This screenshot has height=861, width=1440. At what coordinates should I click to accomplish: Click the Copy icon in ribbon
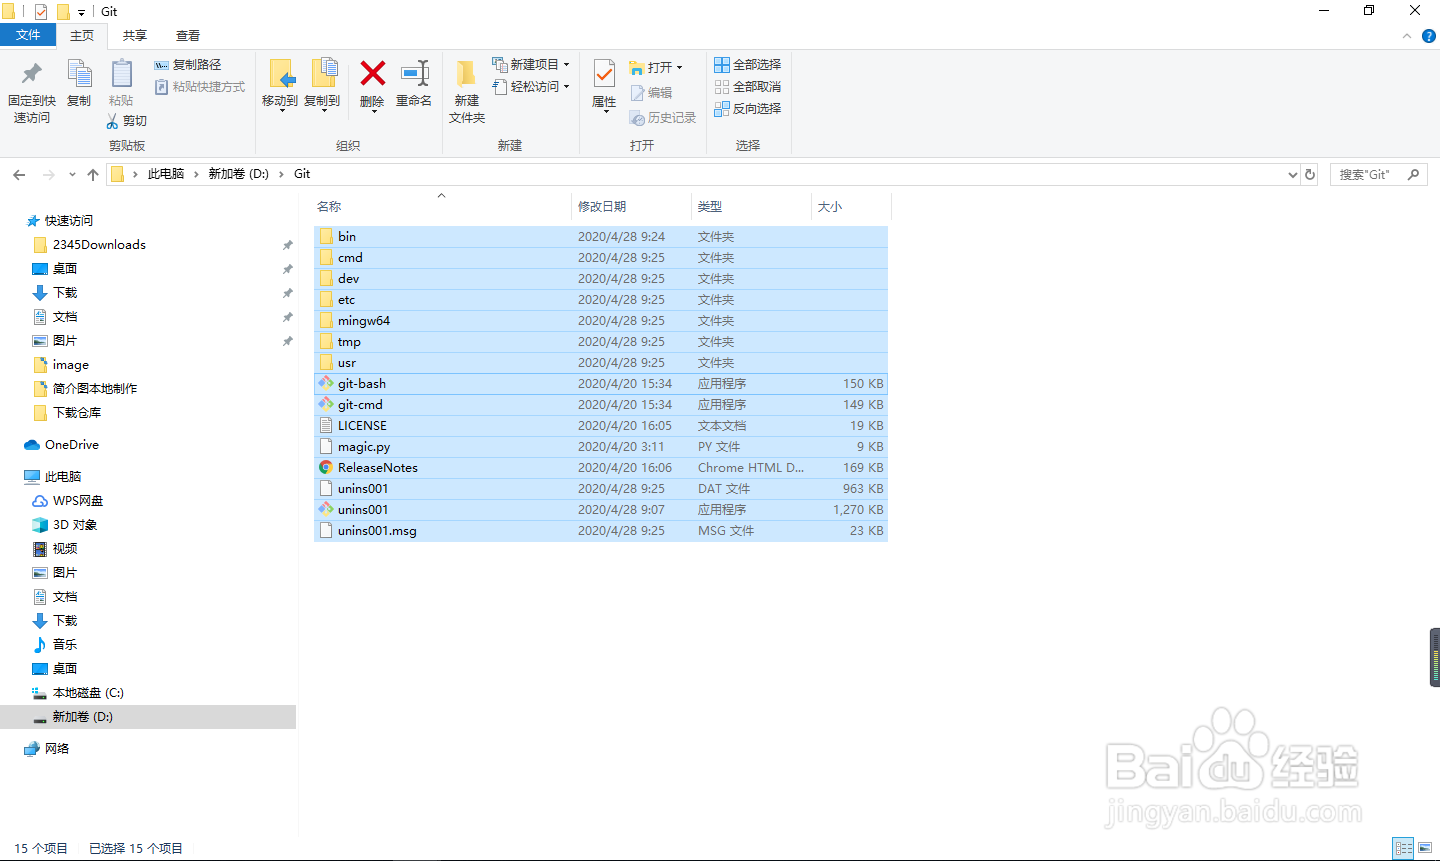79,74
